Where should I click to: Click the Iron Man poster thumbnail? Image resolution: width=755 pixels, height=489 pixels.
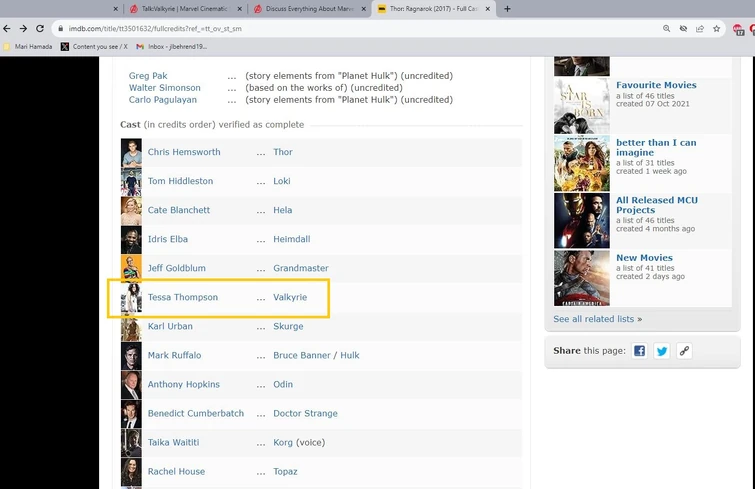(582, 221)
